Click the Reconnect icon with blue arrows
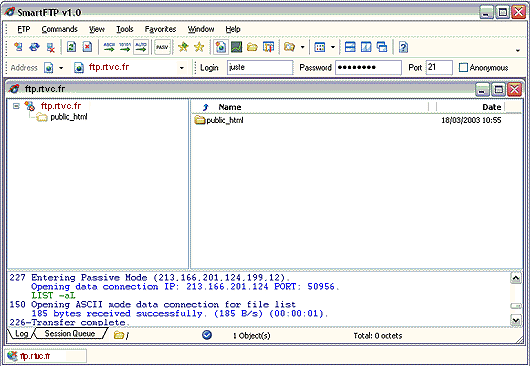Screen dimensions: 530x366 34,47
